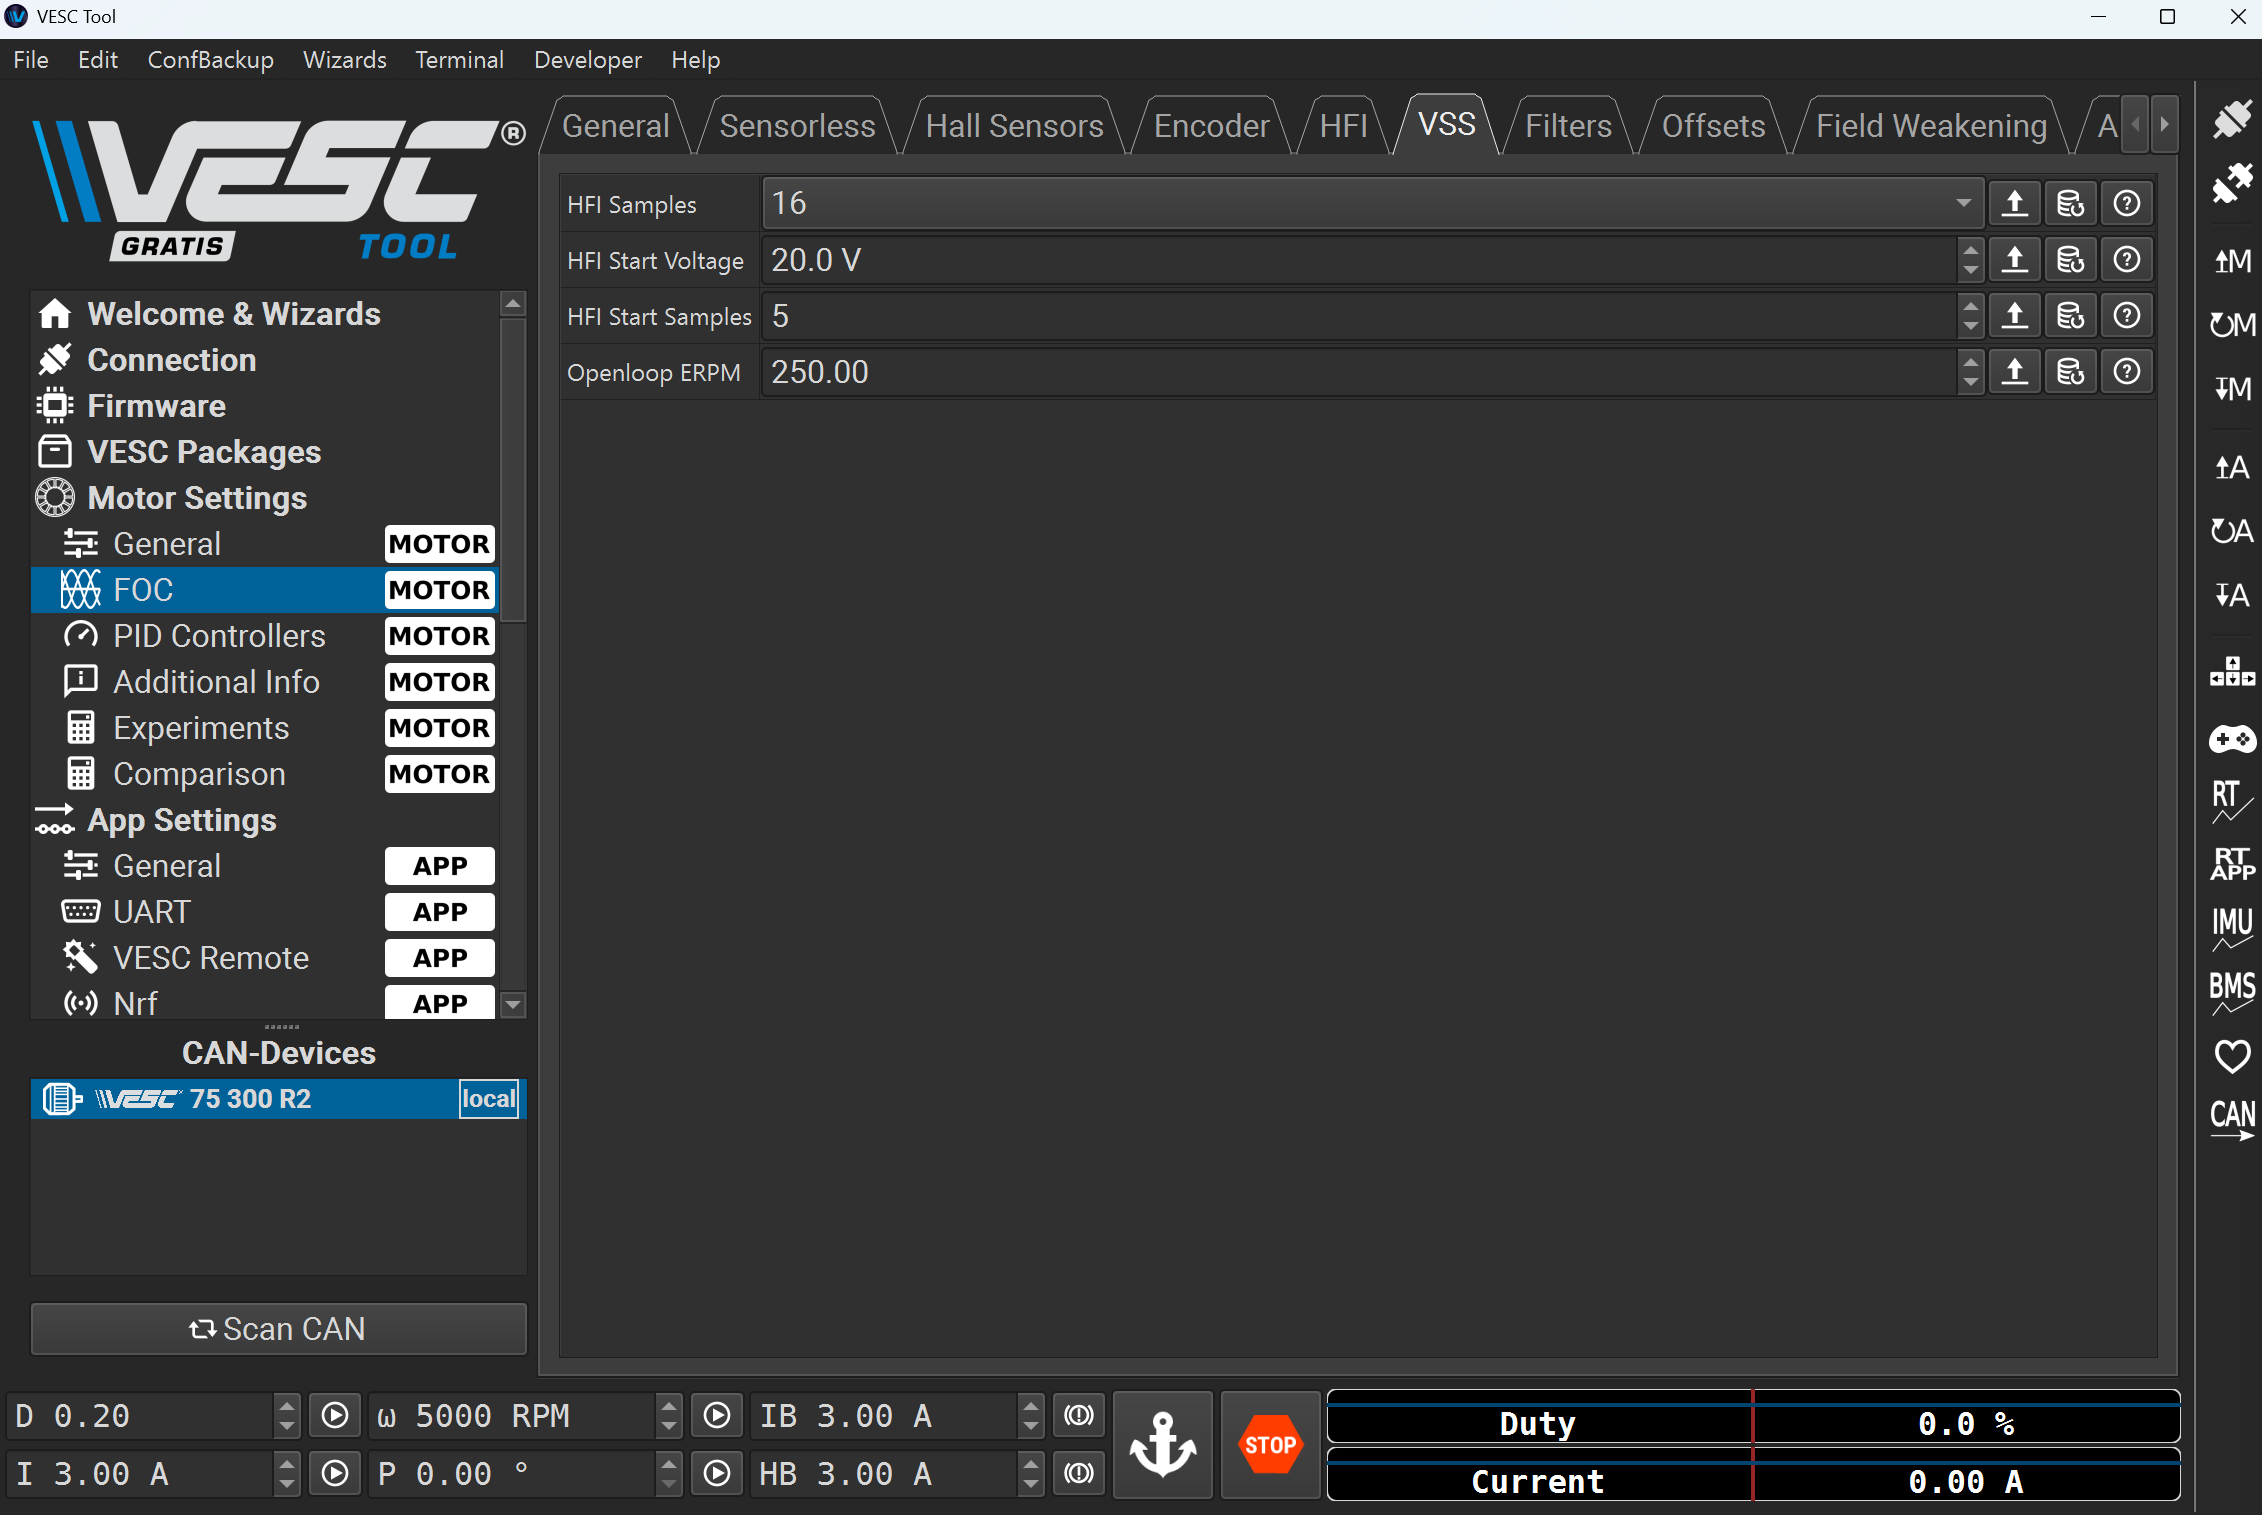Image resolution: width=2262 pixels, height=1515 pixels.
Task: Click the anchor brake icon
Action: [1162, 1444]
